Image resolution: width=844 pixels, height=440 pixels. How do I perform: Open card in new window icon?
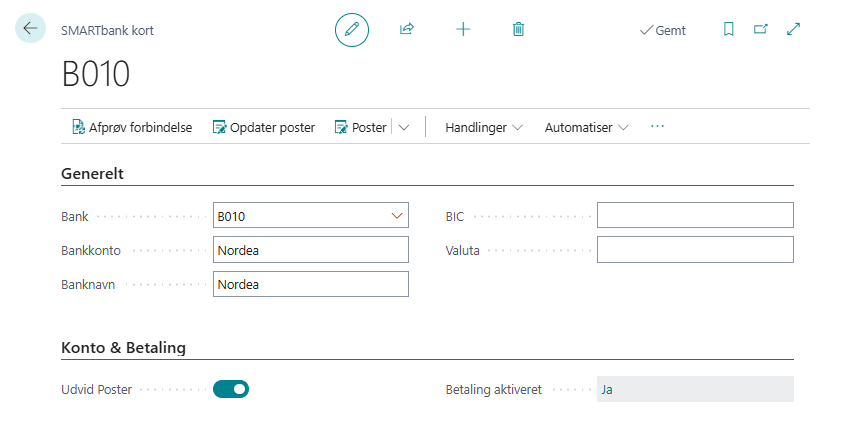point(761,30)
